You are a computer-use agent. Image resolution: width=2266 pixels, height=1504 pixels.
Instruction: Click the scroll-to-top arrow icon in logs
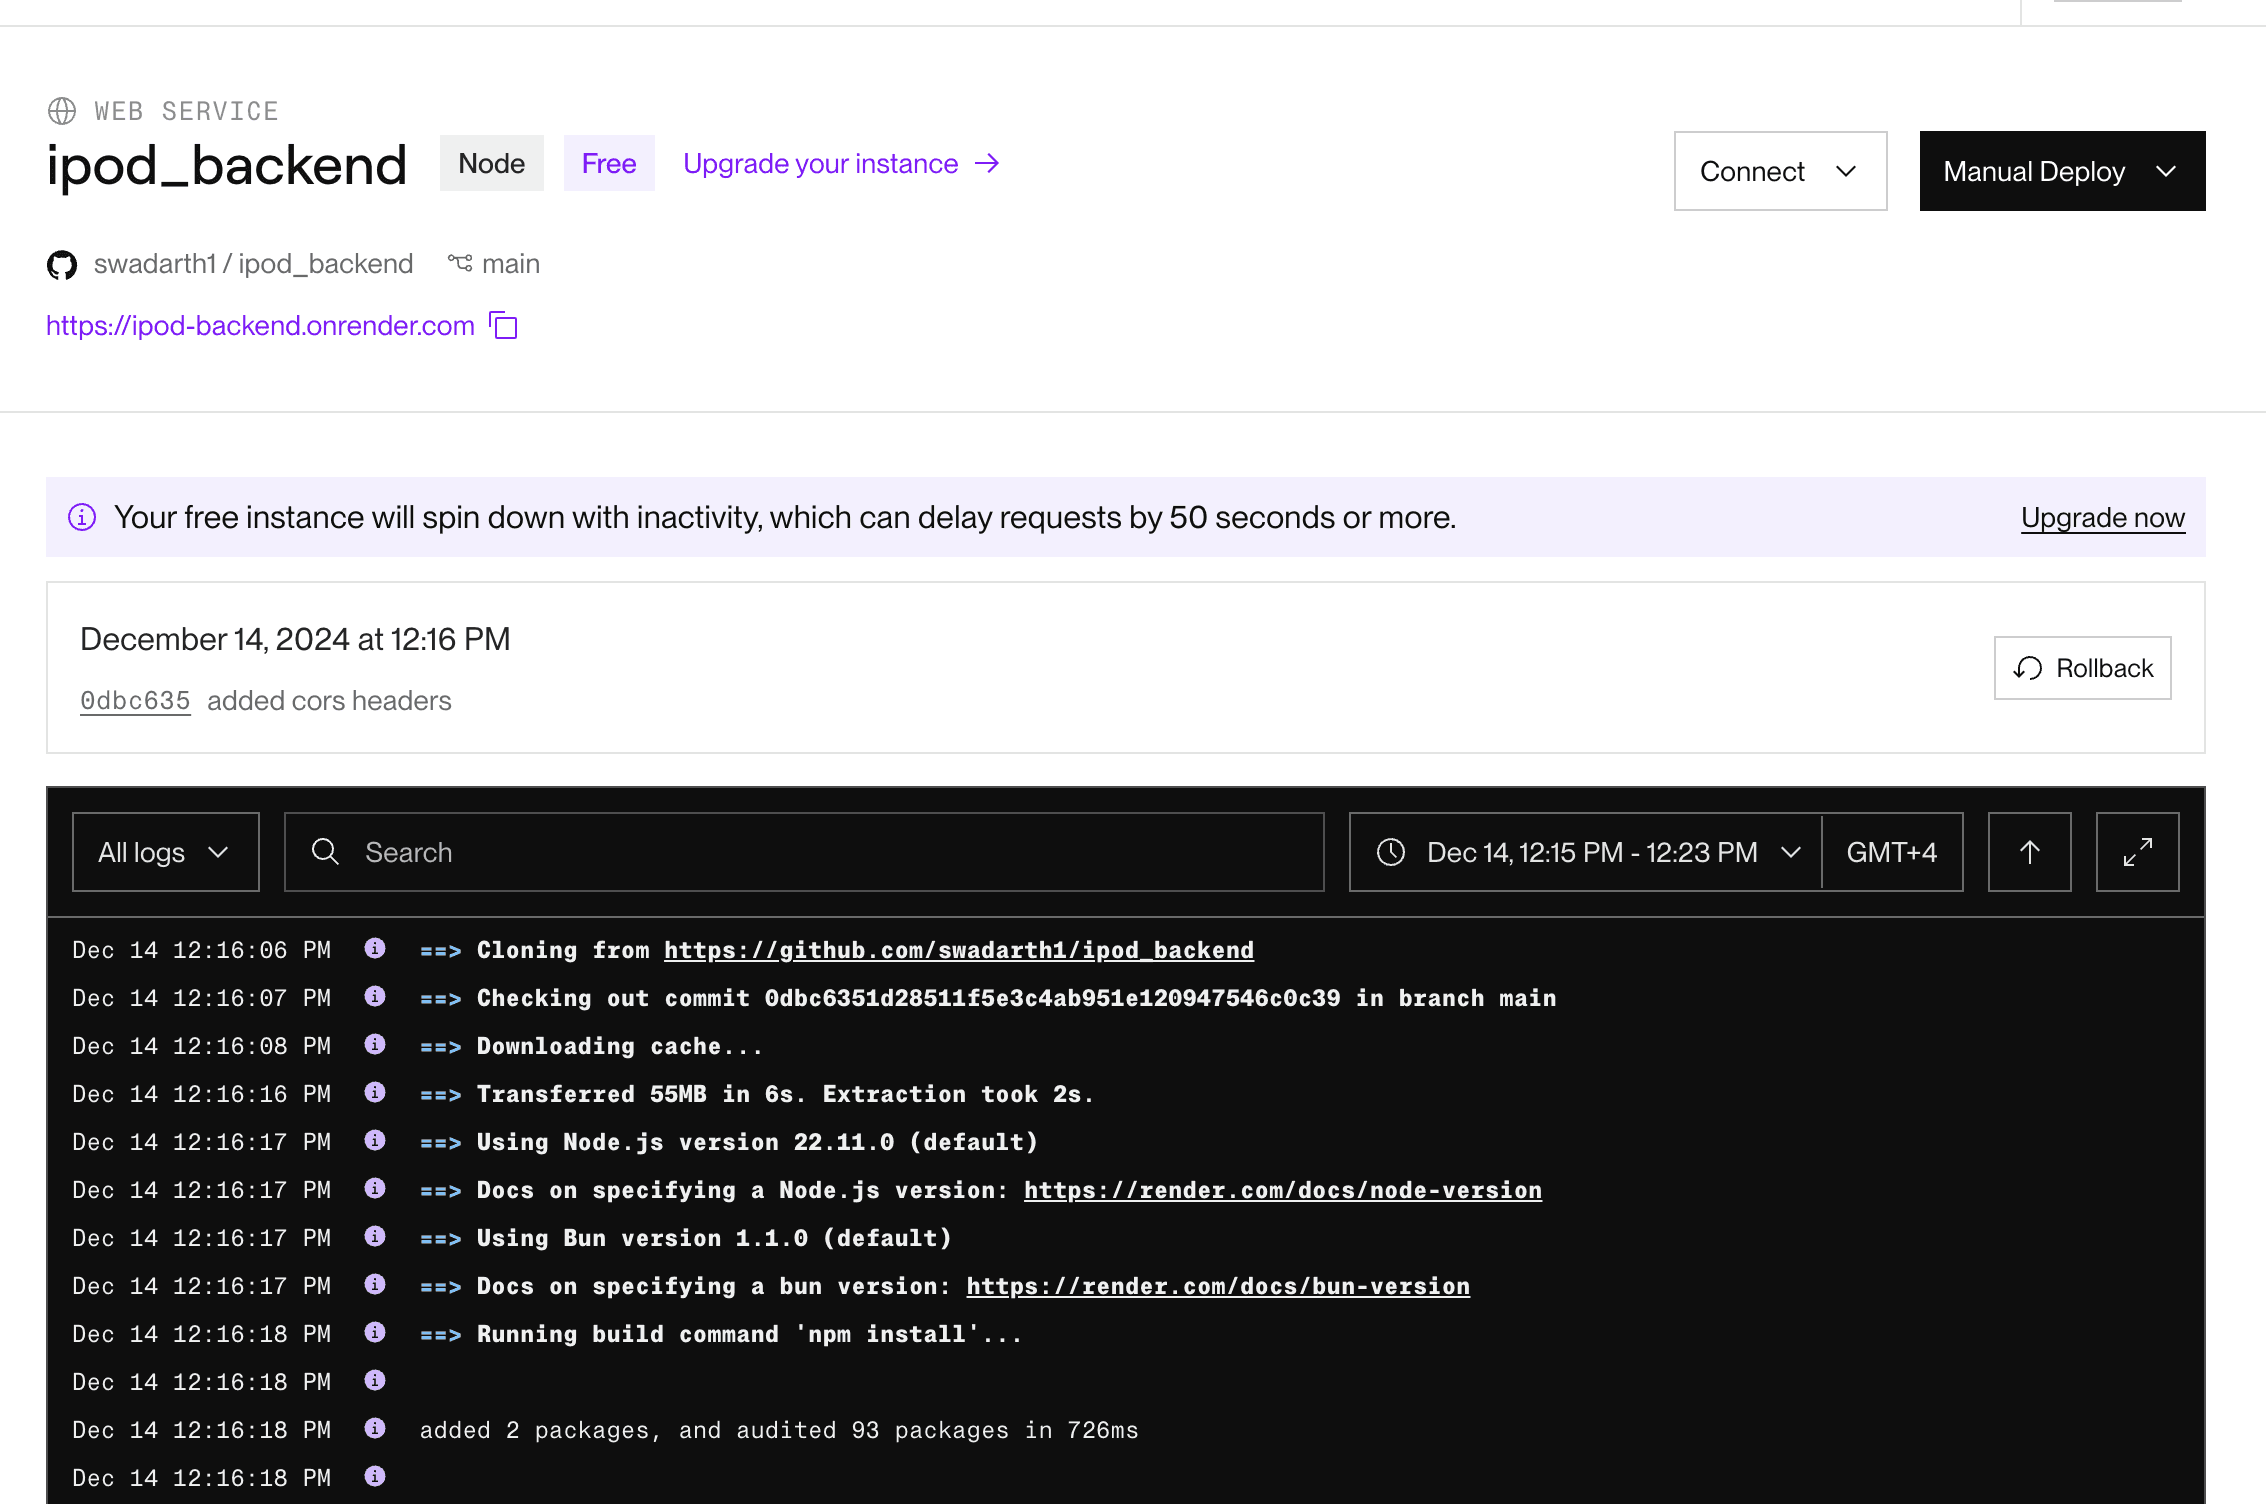[2029, 852]
